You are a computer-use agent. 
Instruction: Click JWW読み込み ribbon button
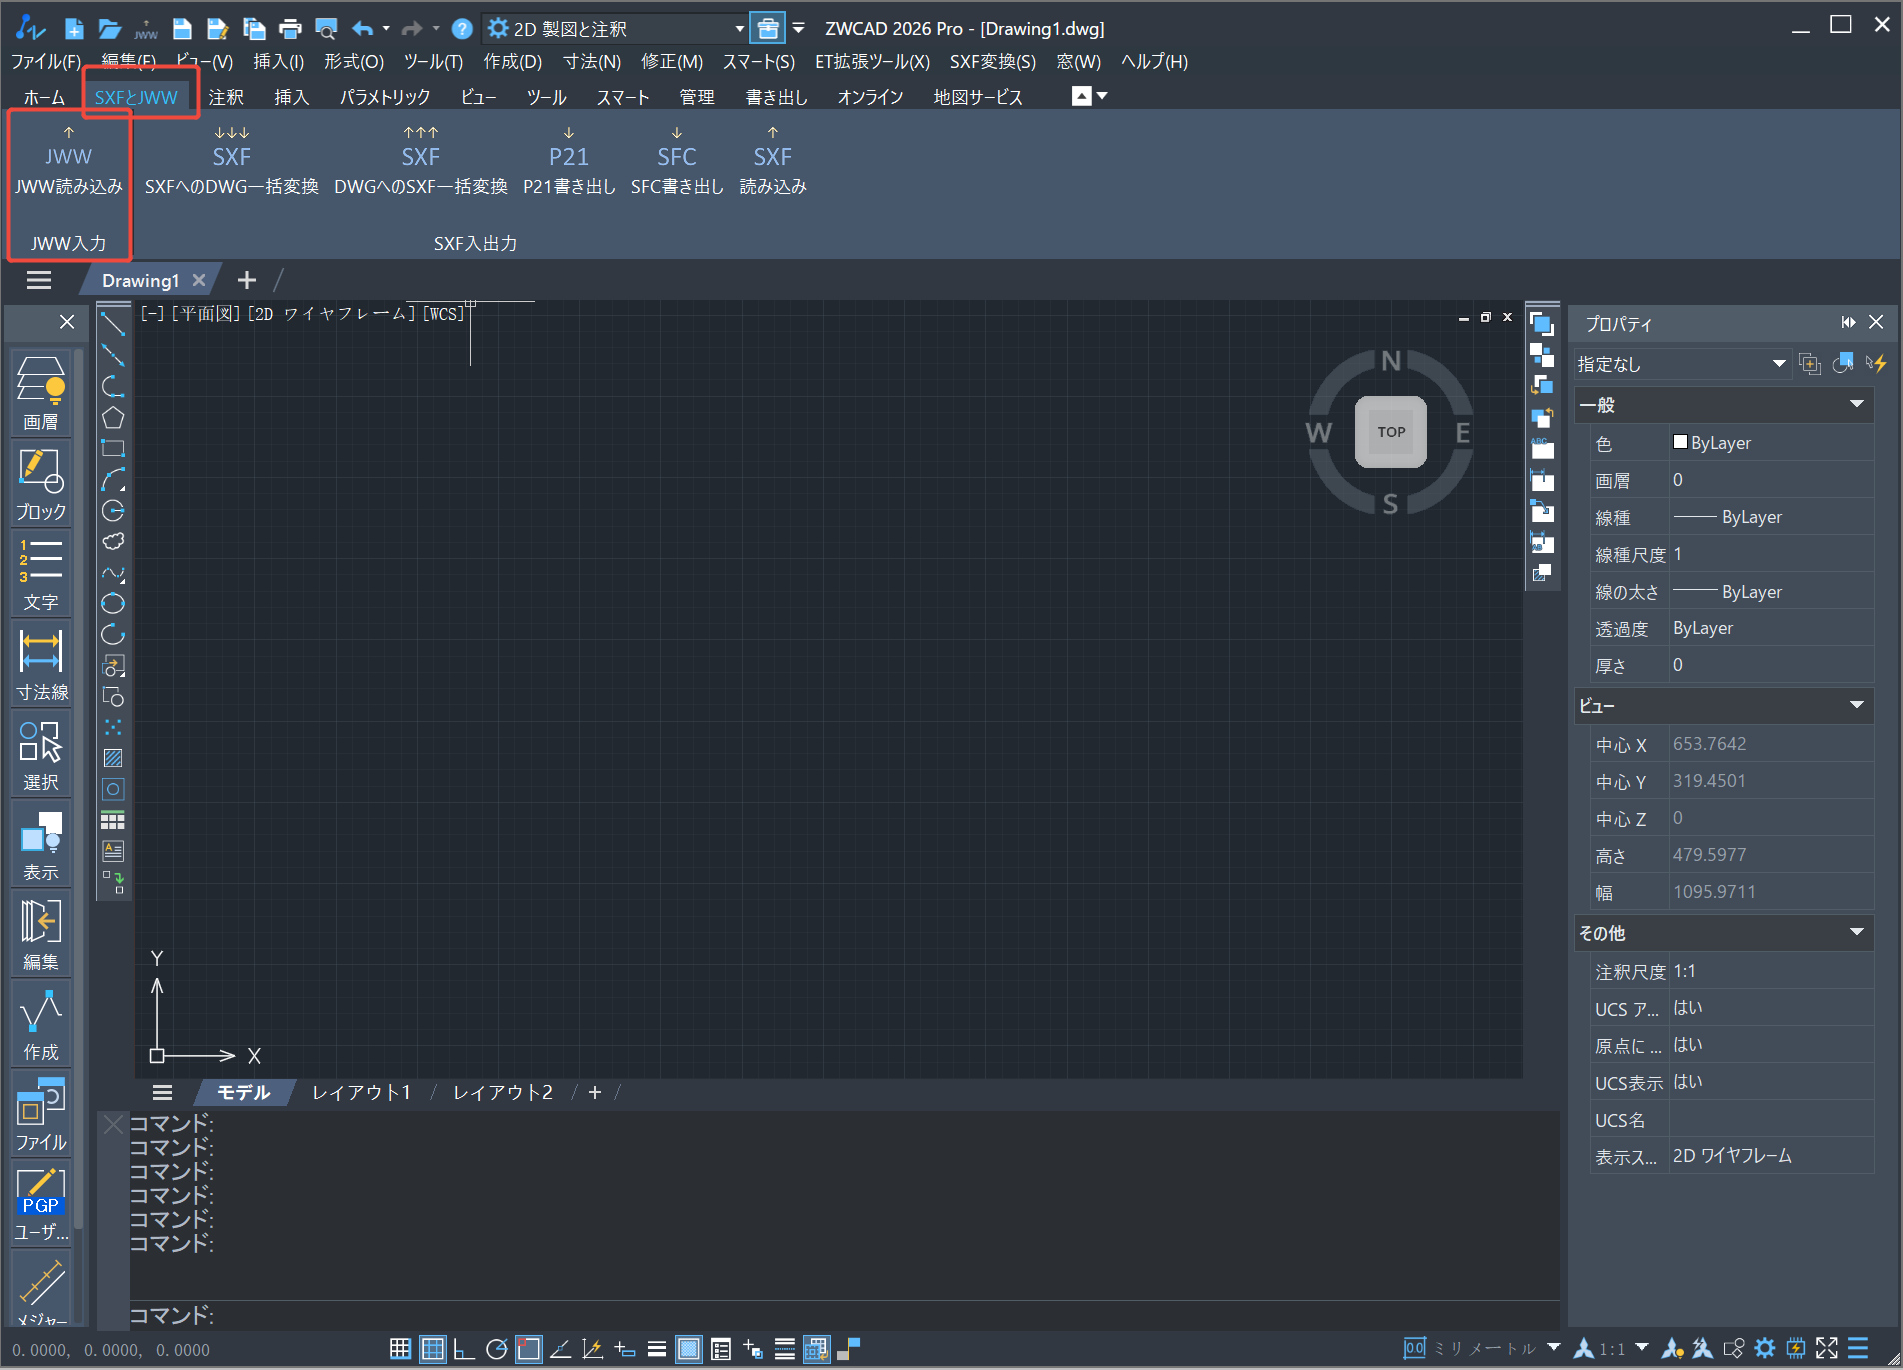click(x=69, y=161)
